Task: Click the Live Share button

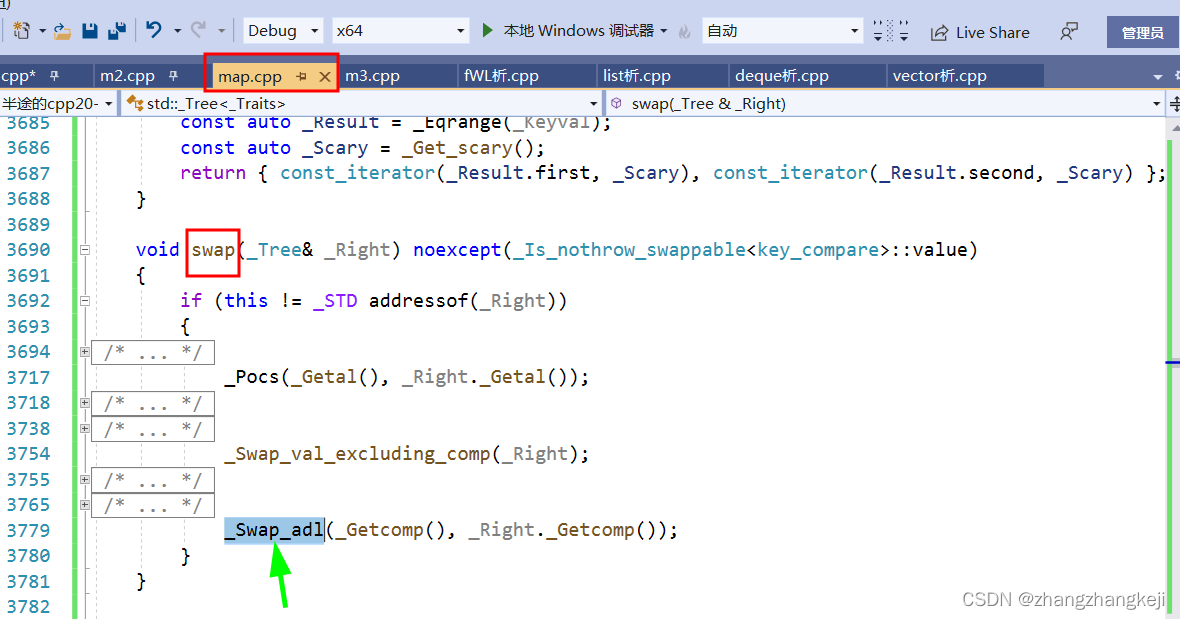Action: click(980, 32)
